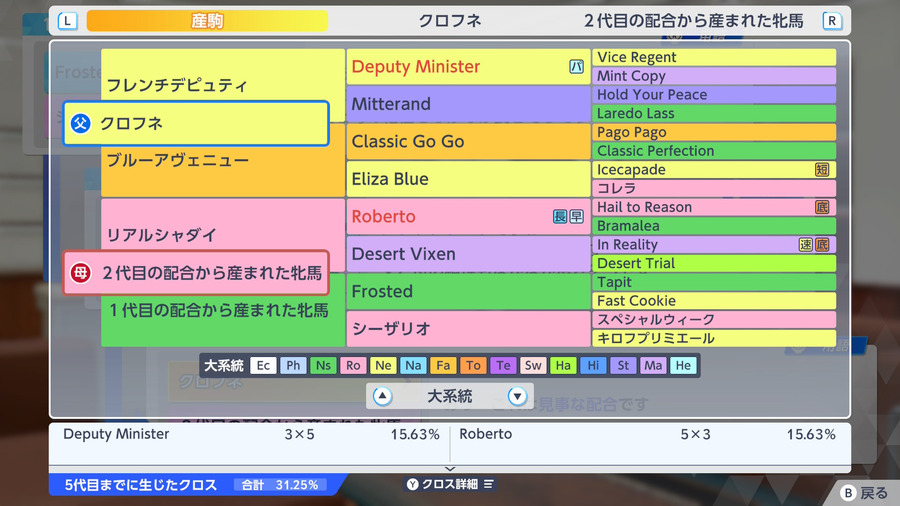Screen dimensions: 900x506
Task: Click the Roberto pedigree cell
Action: [468, 216]
